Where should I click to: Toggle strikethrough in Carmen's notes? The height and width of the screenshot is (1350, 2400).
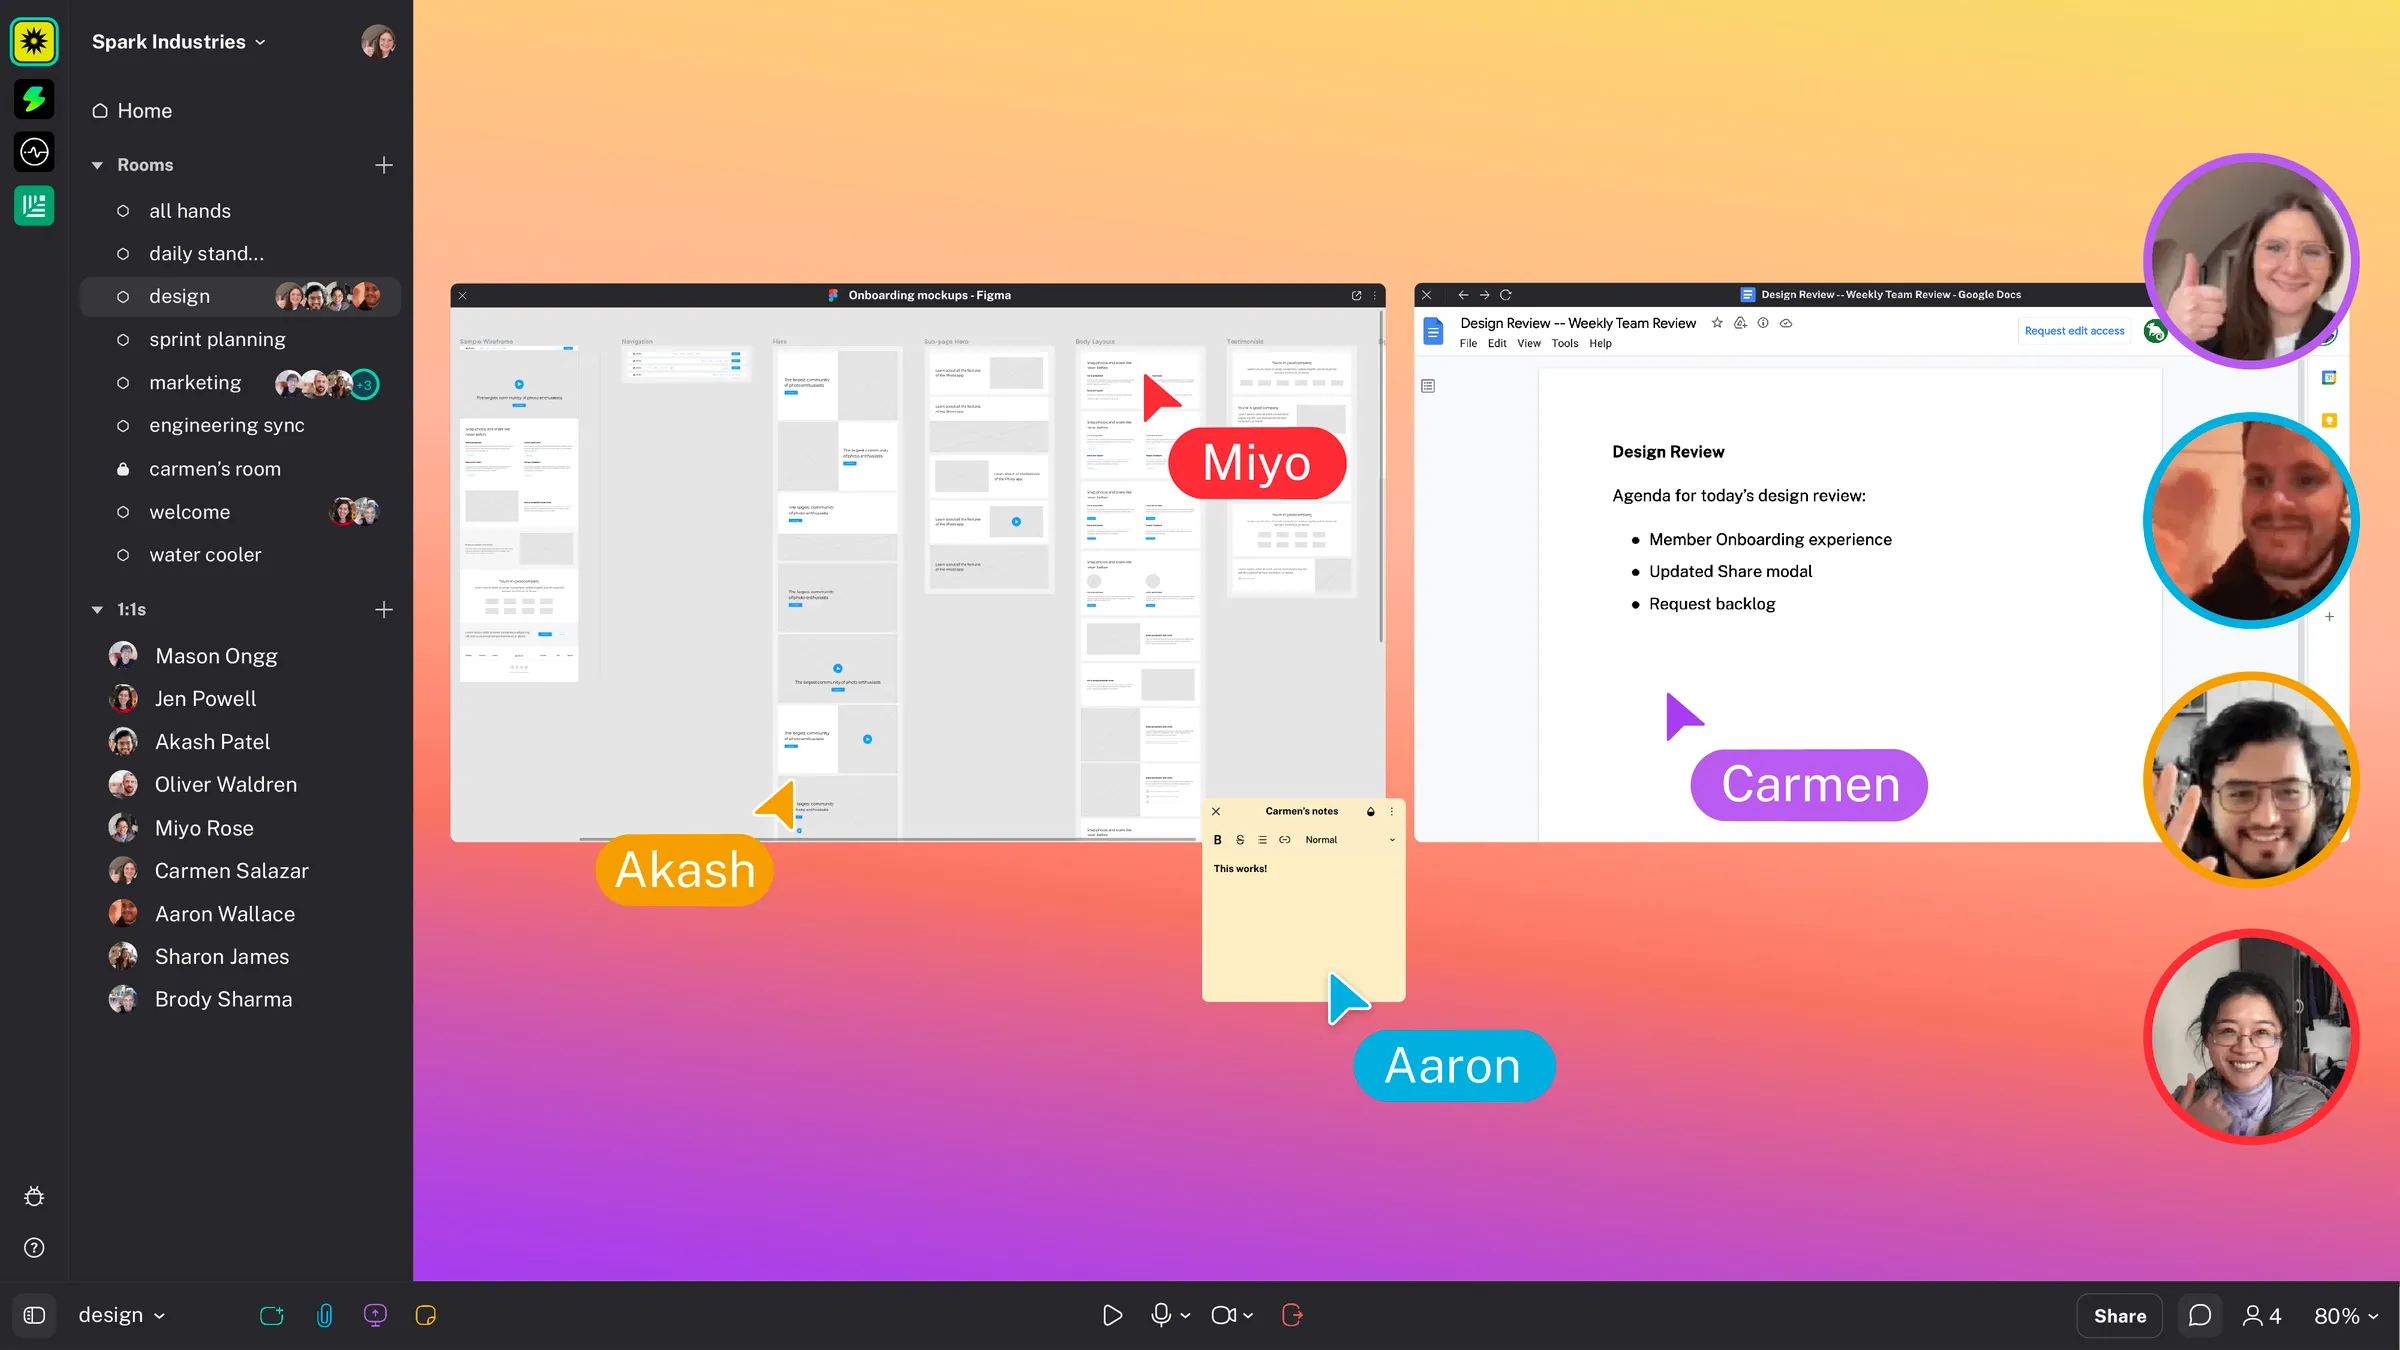pos(1240,839)
